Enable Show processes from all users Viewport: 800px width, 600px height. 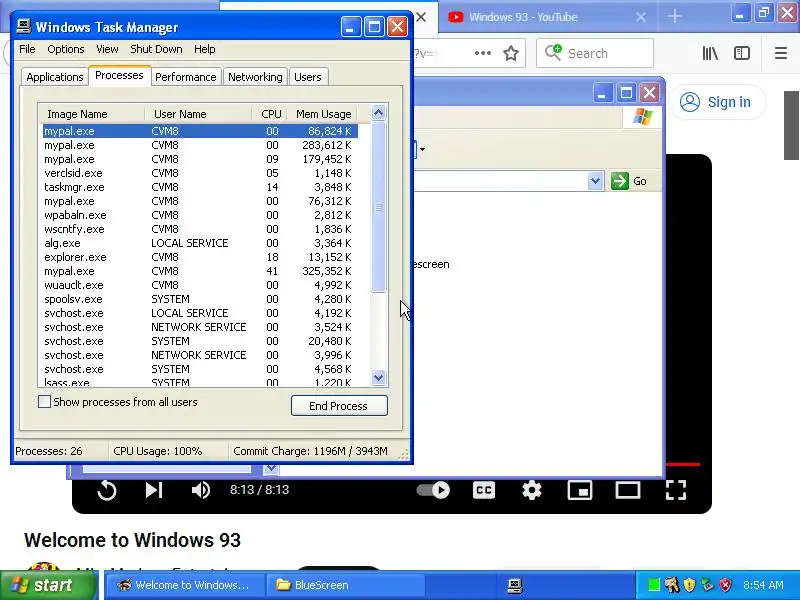coord(44,402)
